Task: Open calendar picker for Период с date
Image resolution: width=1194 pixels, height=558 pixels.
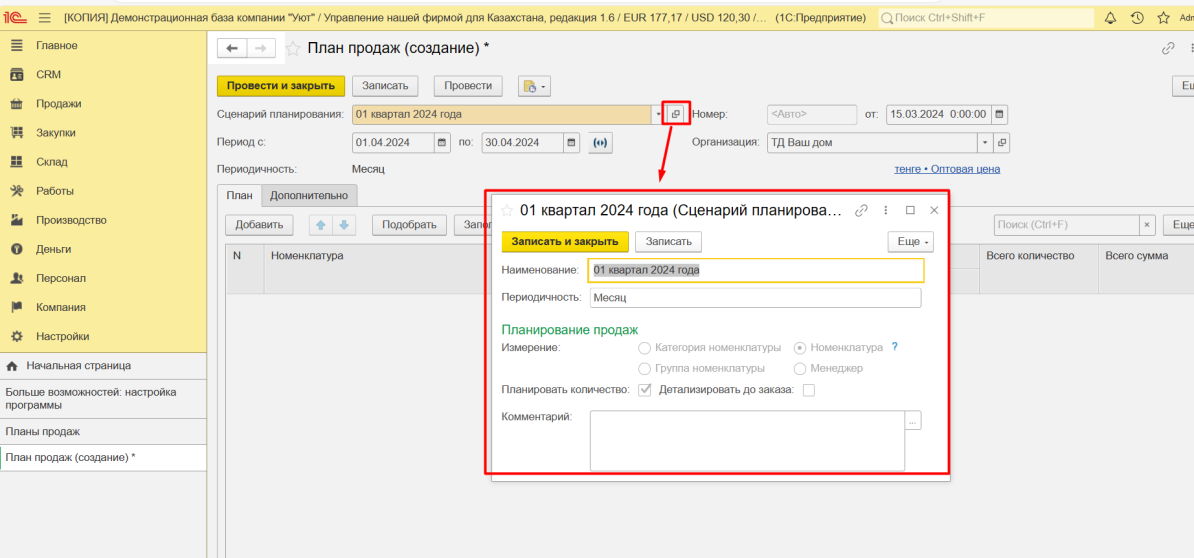Action: [442, 143]
